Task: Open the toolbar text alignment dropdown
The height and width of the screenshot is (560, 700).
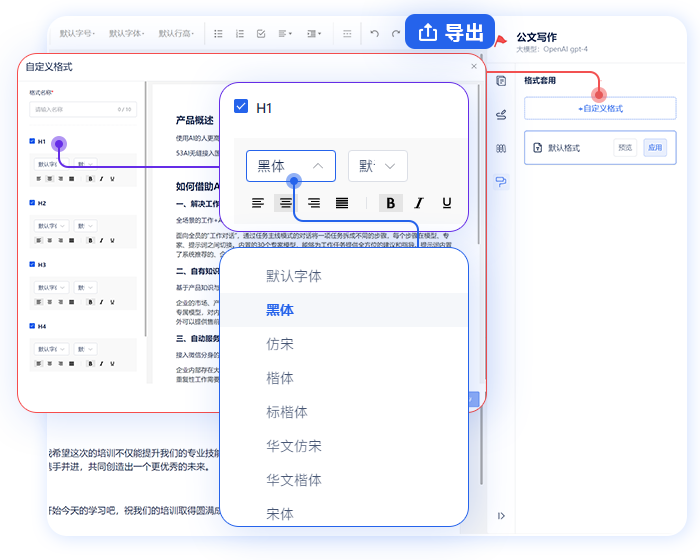Action: 285,33
